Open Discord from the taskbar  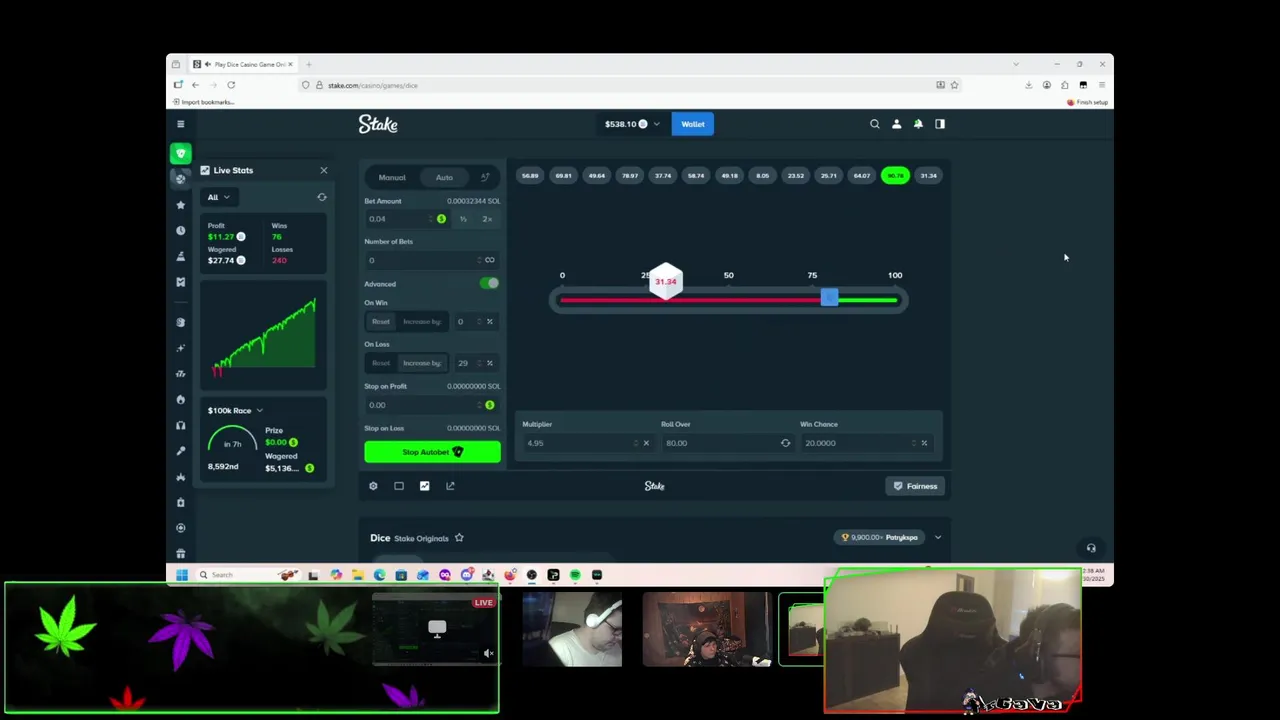[x=467, y=575]
